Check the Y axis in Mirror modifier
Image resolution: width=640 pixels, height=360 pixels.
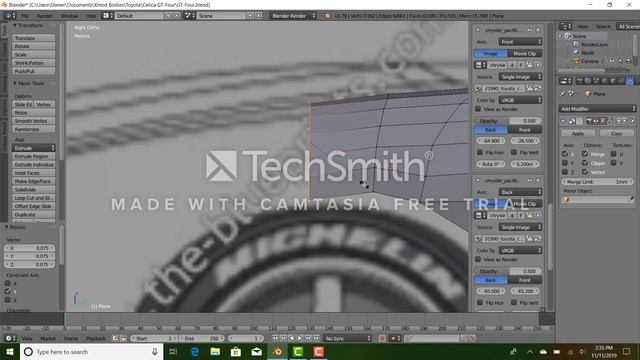565,163
